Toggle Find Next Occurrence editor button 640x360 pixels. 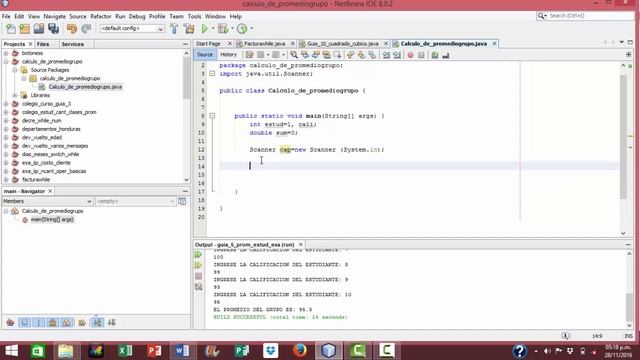click(x=316, y=55)
